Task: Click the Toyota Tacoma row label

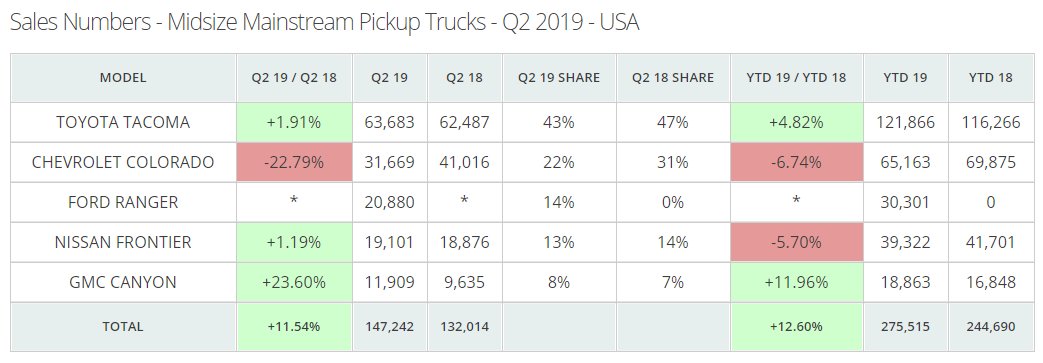Action: click(123, 122)
